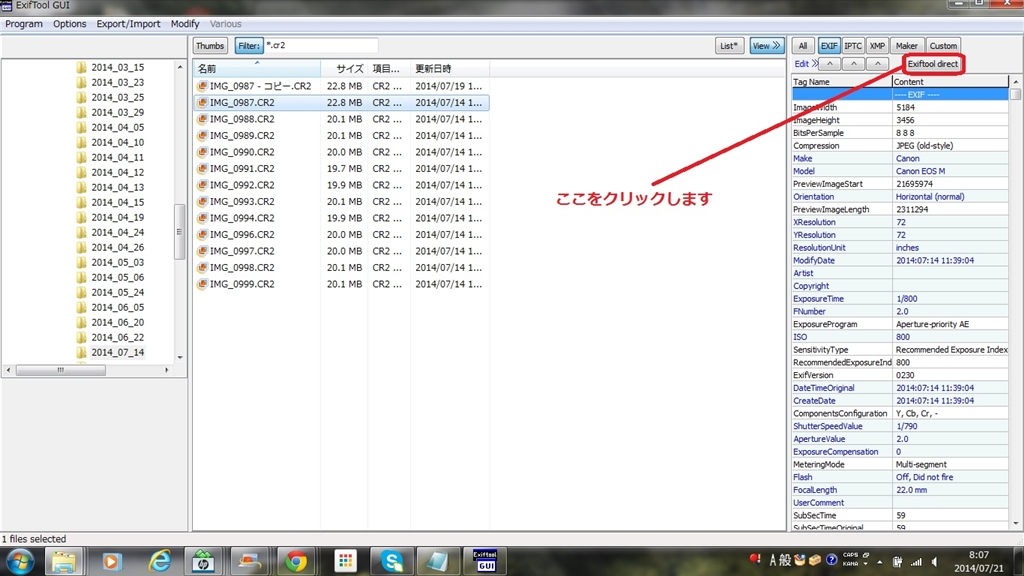Open Skype from taskbar

tap(392, 562)
